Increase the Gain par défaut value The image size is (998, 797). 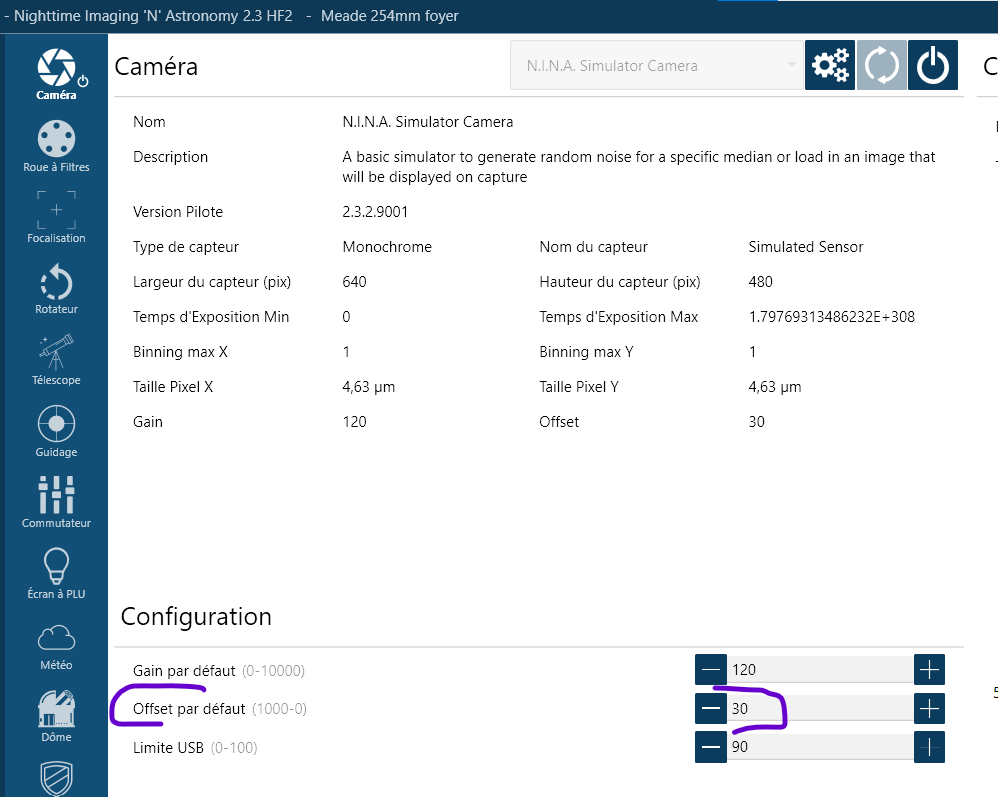929,670
